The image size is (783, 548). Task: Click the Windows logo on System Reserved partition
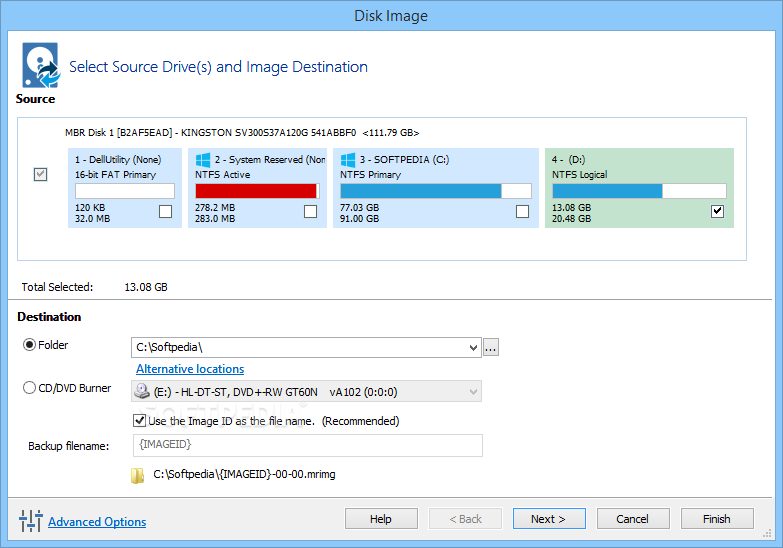tap(203, 160)
